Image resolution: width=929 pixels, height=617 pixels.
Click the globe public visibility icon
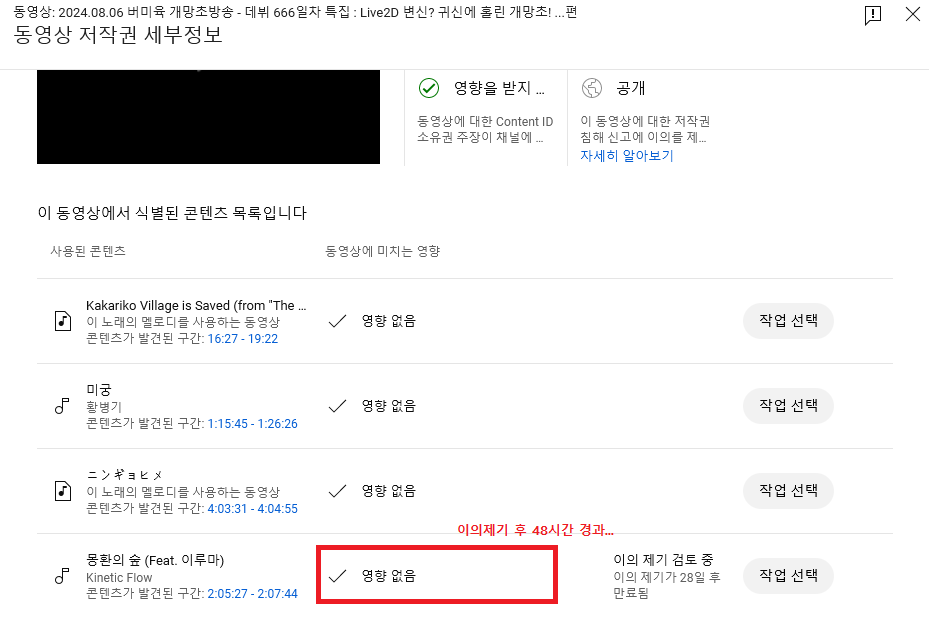591,88
